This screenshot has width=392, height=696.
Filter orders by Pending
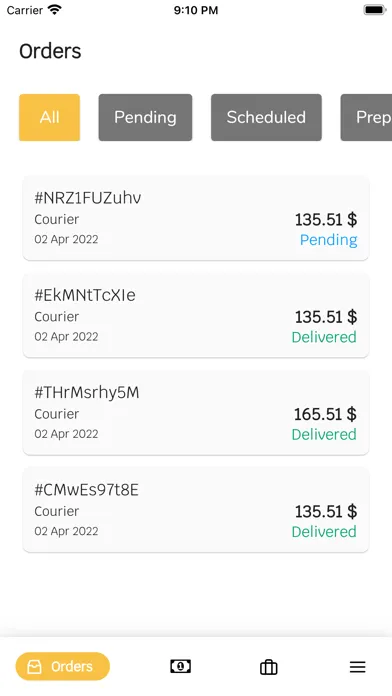coord(145,117)
